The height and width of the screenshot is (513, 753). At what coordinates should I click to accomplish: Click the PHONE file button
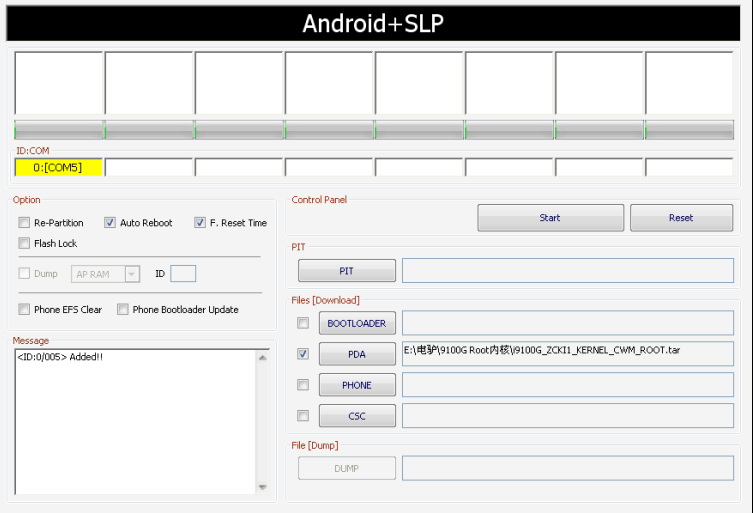click(357, 385)
